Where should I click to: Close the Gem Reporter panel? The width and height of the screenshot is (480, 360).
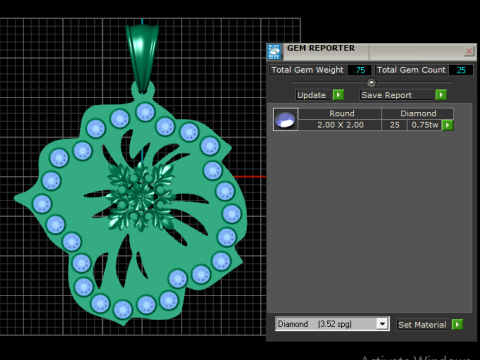[469, 51]
